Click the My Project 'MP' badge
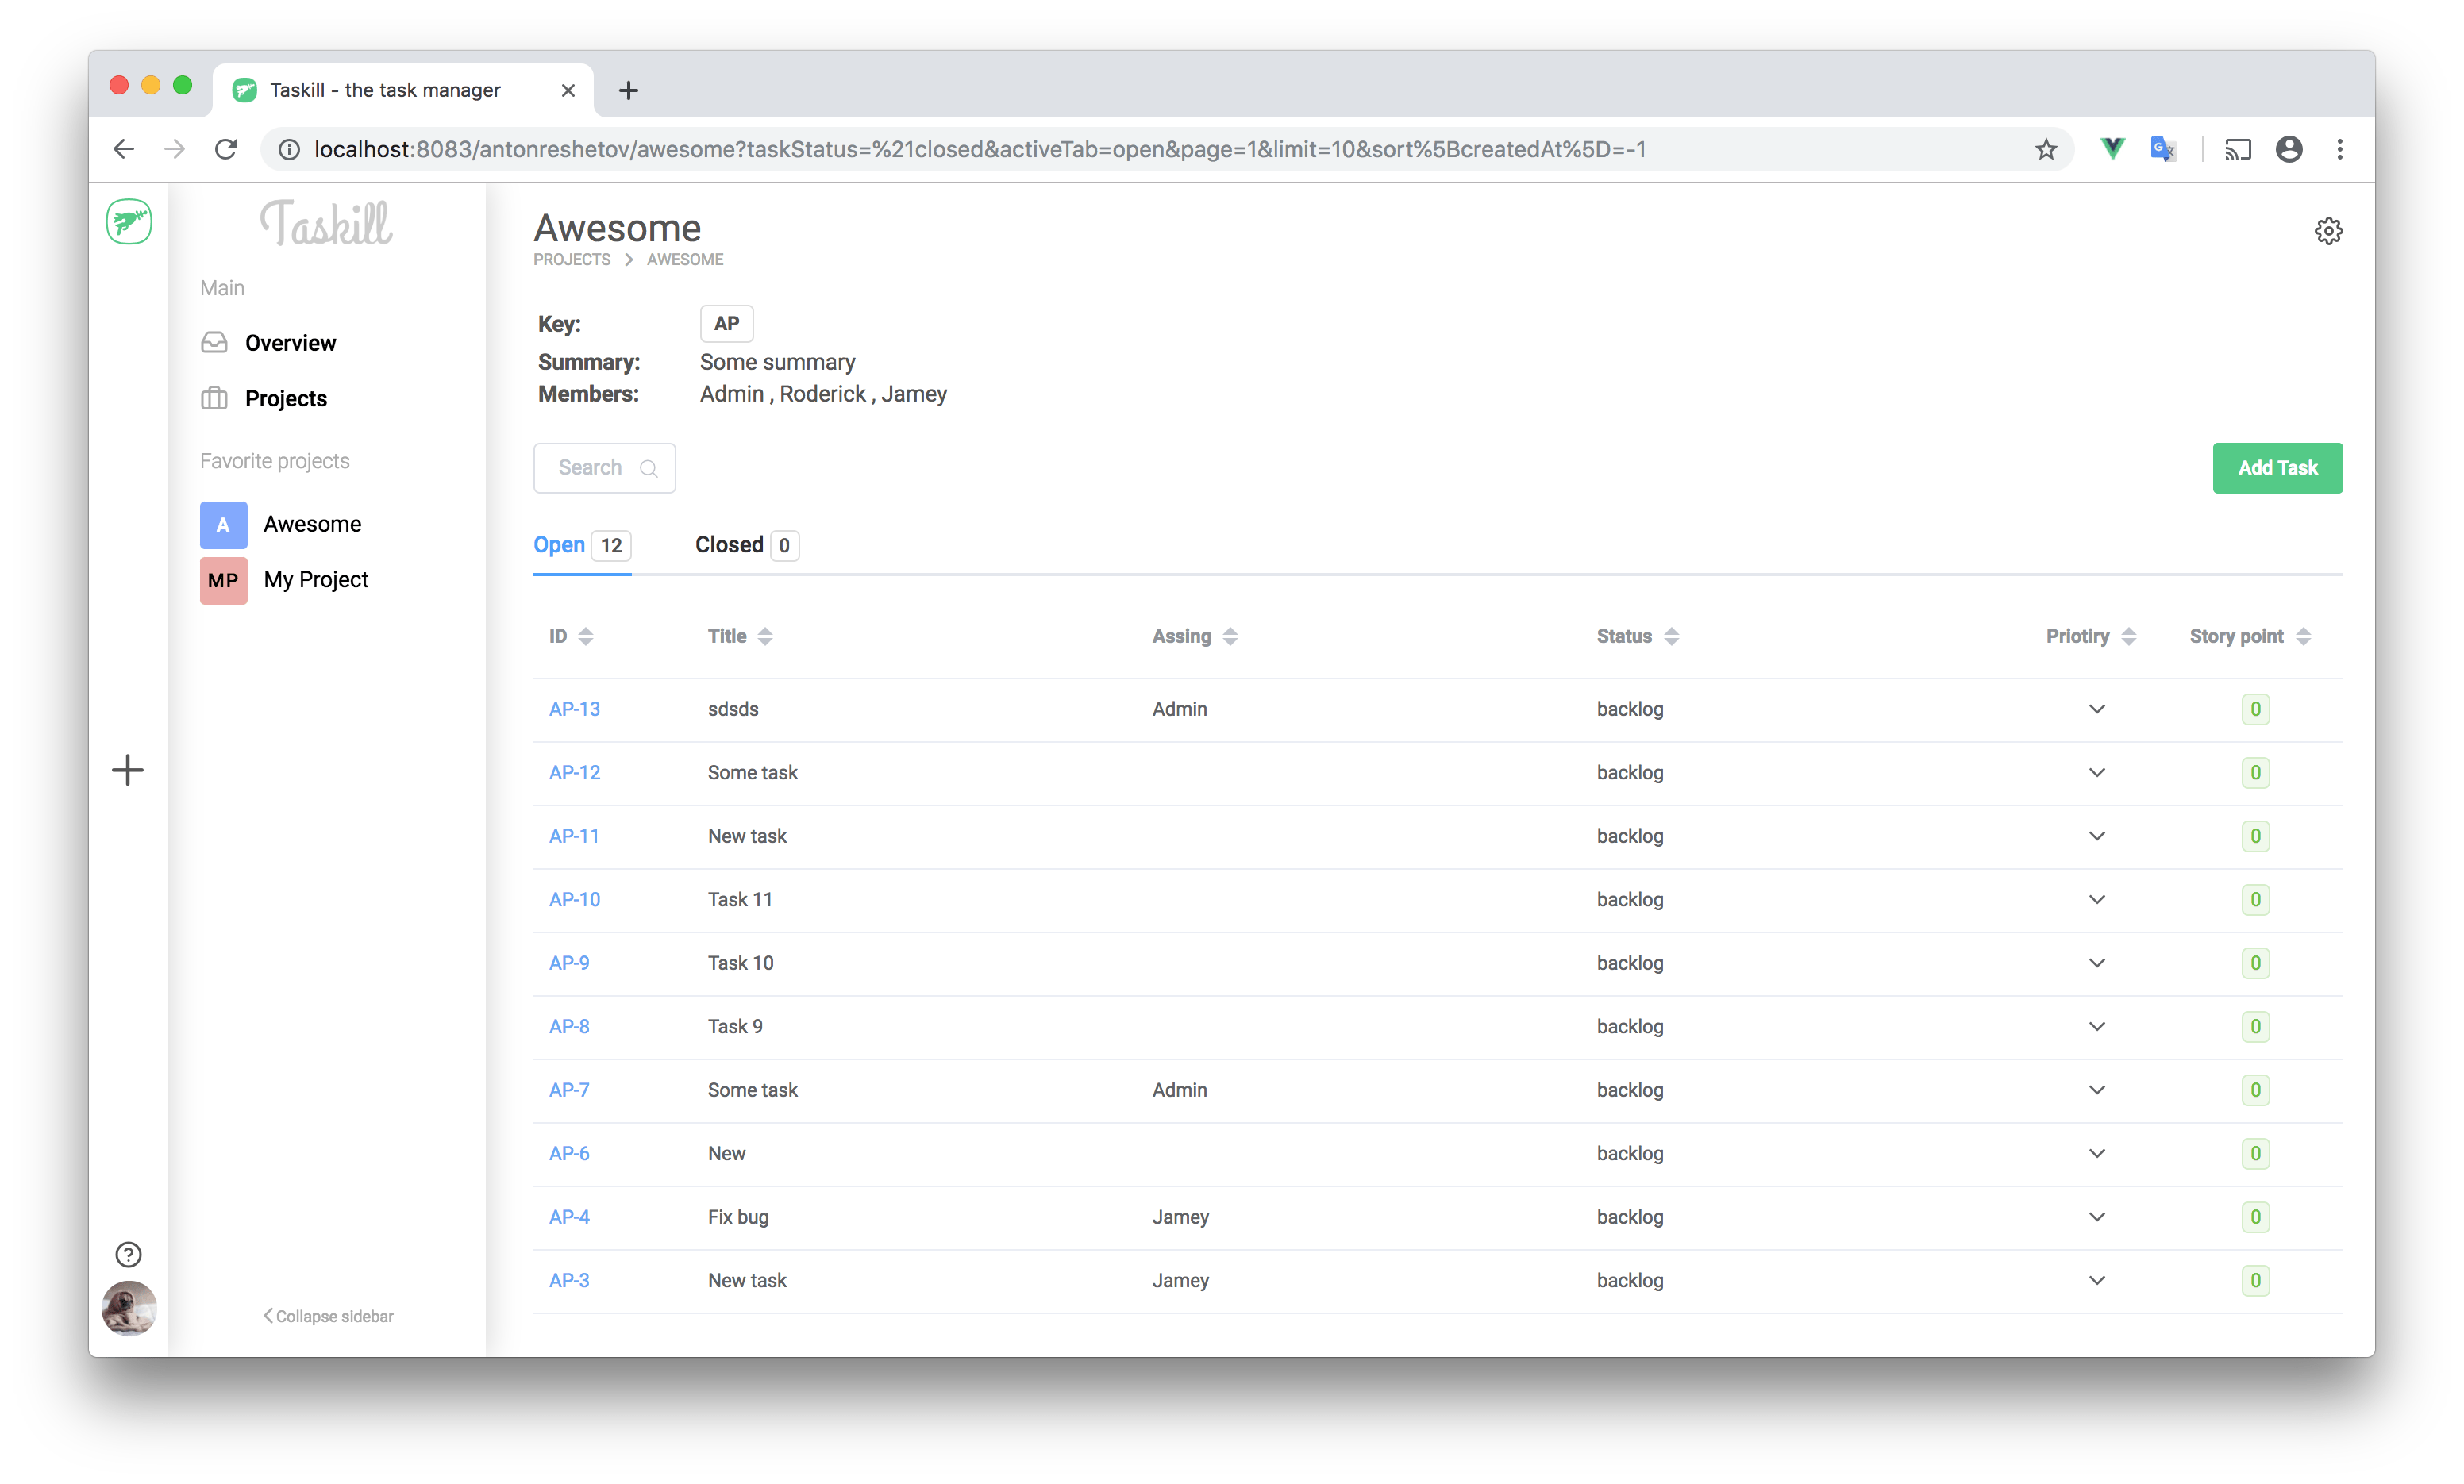The height and width of the screenshot is (1484, 2464). tap(223, 581)
